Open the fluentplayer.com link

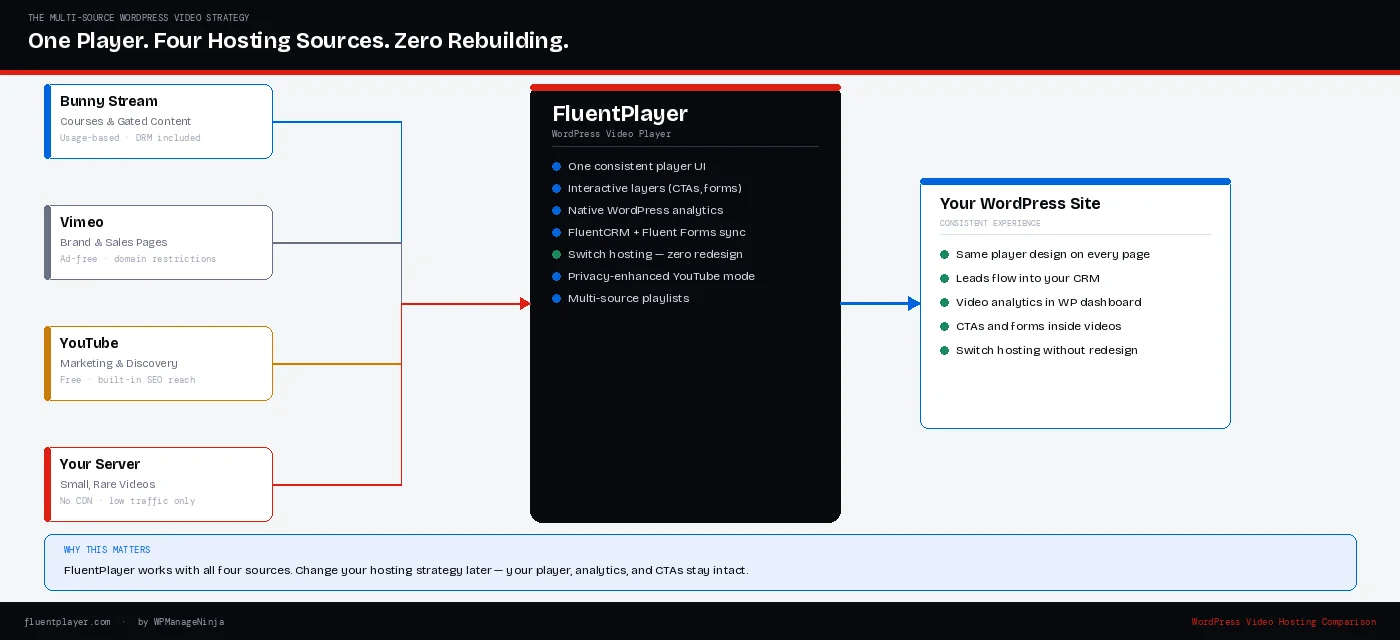[67, 621]
